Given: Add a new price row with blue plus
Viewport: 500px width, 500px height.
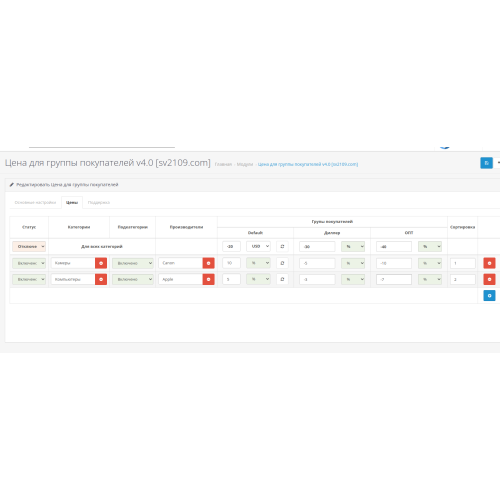Looking at the screenshot, I should [489, 295].
